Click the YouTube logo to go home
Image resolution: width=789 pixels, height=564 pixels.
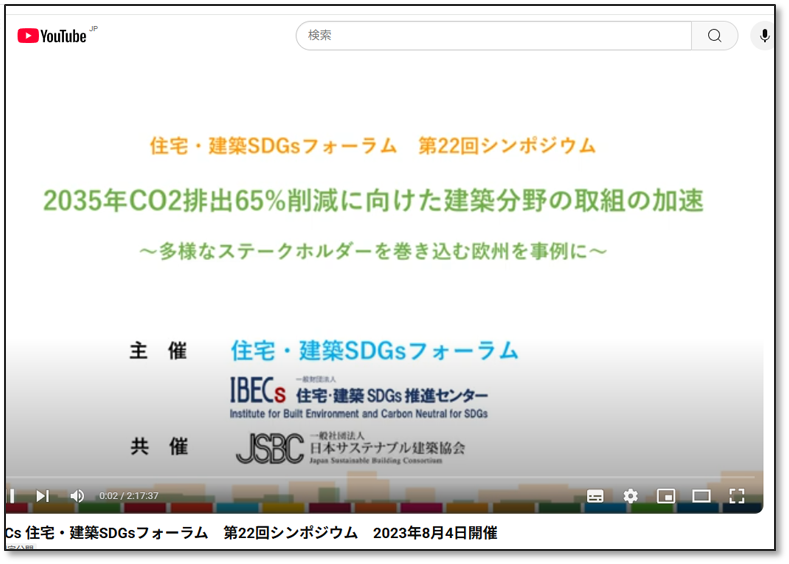coord(52,36)
